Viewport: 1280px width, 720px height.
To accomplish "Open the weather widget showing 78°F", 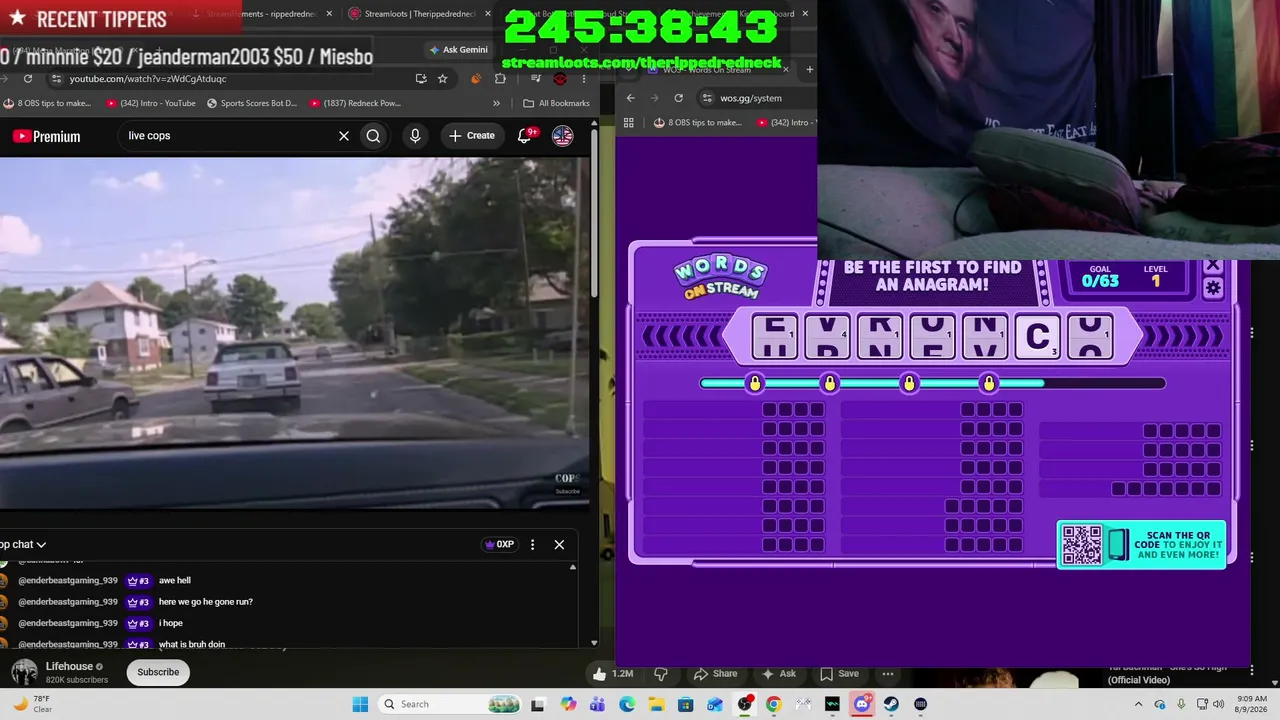I will [x=30, y=704].
